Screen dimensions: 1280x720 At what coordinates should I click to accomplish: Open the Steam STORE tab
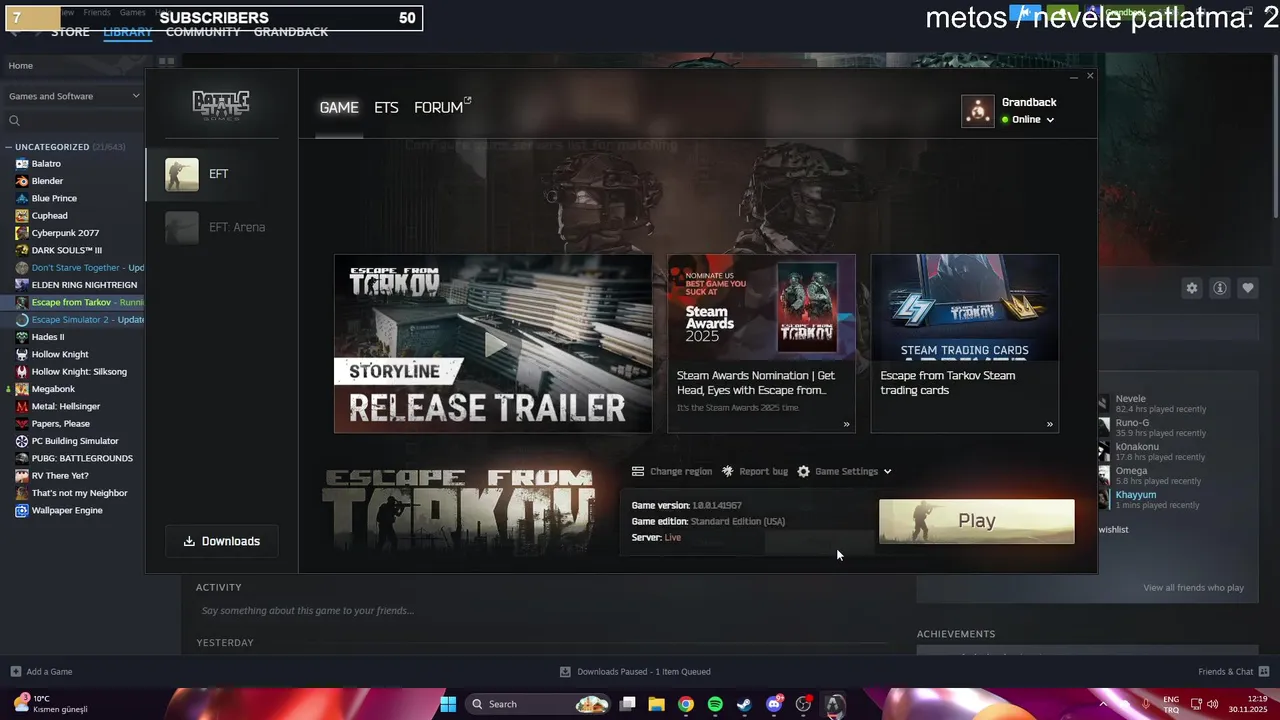pos(70,32)
